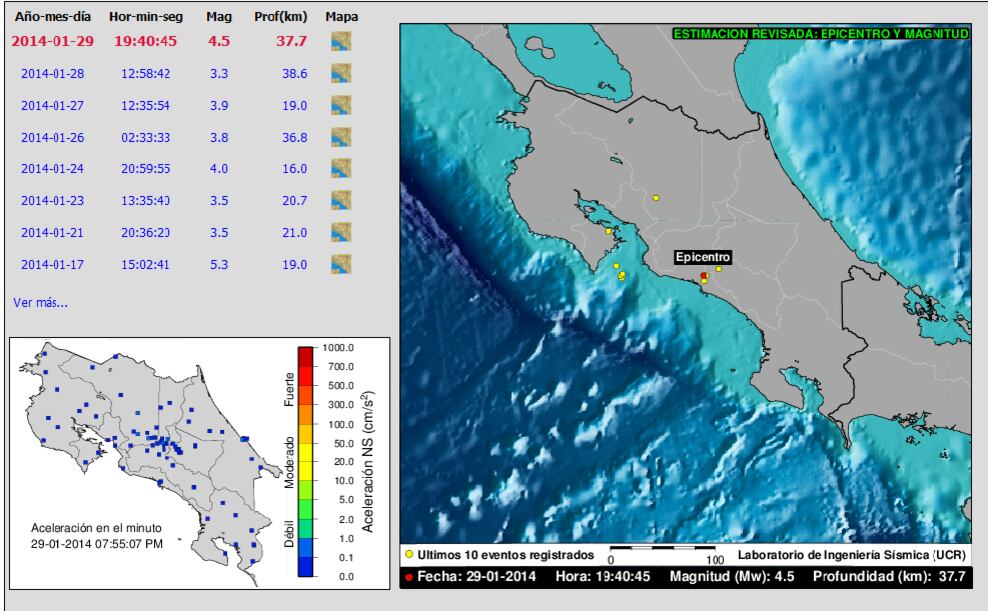View map for the 2014-01-21 event

point(342,232)
